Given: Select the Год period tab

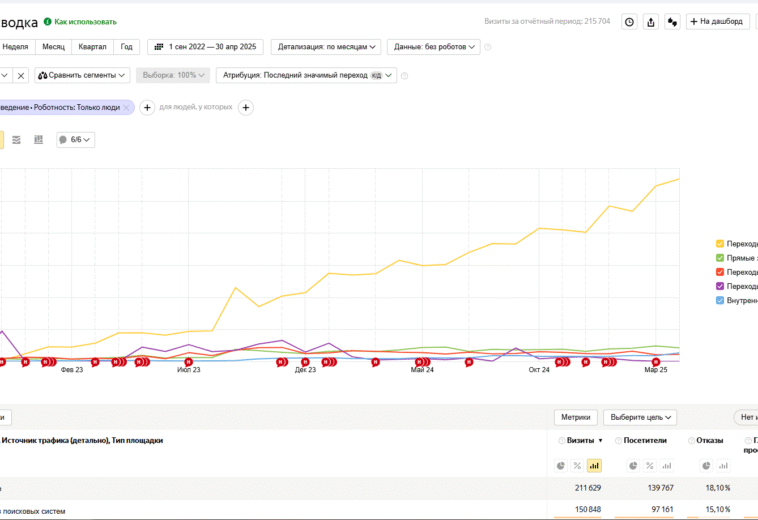Looking at the screenshot, I should 127,47.
